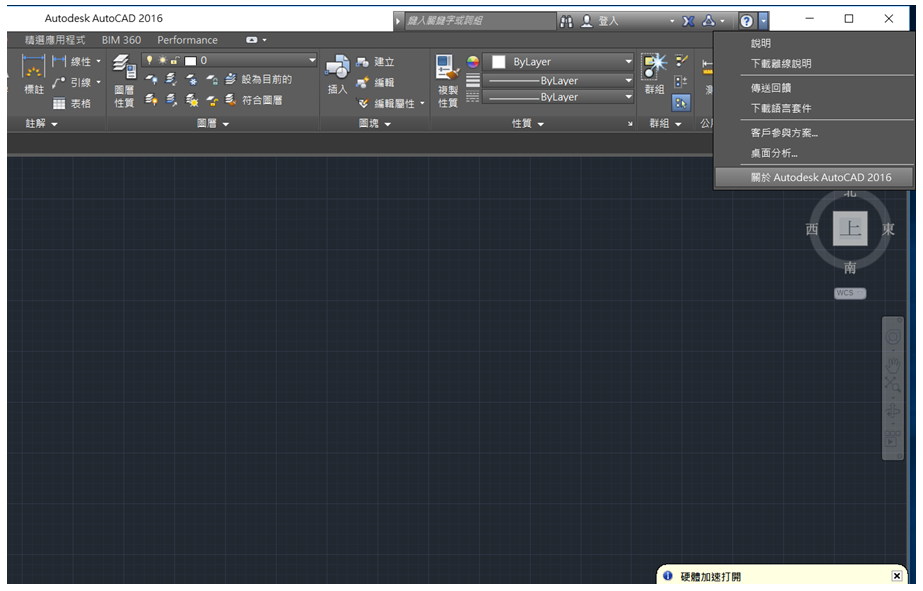Click the help menu dropdown arrow
This screenshot has width=923, height=591.
[x=763, y=21]
